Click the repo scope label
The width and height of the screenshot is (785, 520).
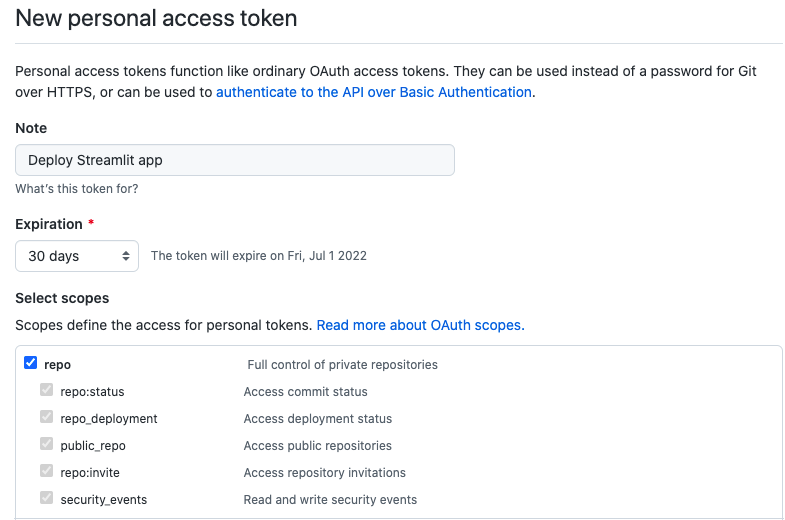(x=57, y=365)
